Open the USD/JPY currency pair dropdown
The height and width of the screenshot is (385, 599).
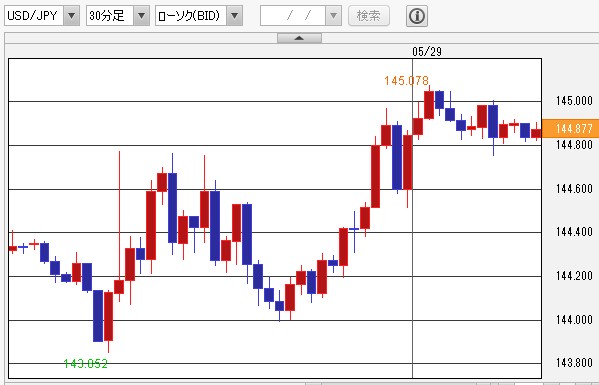click(42, 16)
